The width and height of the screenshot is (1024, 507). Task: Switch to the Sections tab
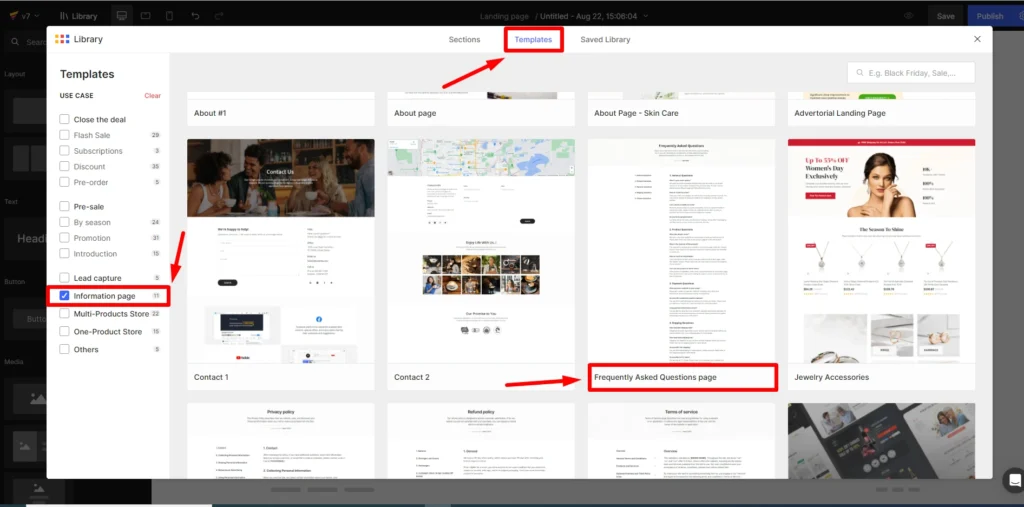tap(464, 39)
